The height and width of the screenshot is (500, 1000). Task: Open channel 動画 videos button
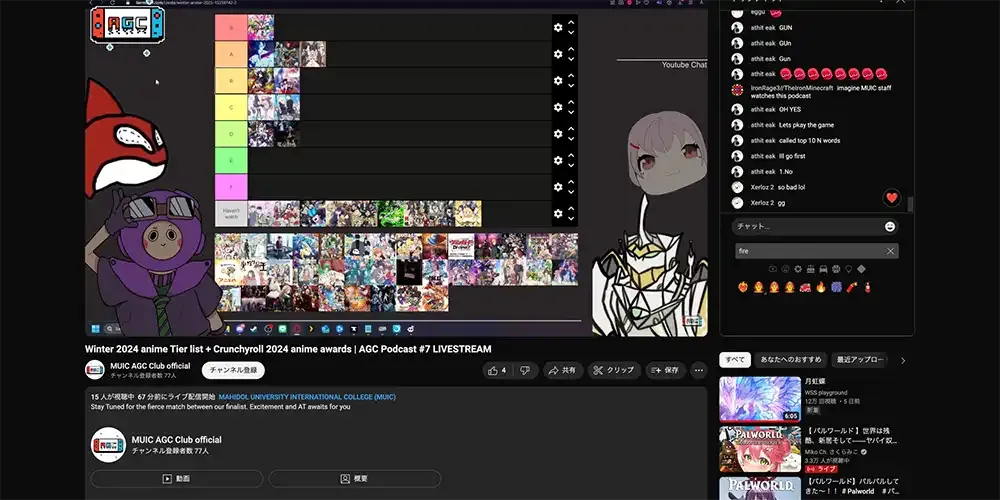[177, 479]
